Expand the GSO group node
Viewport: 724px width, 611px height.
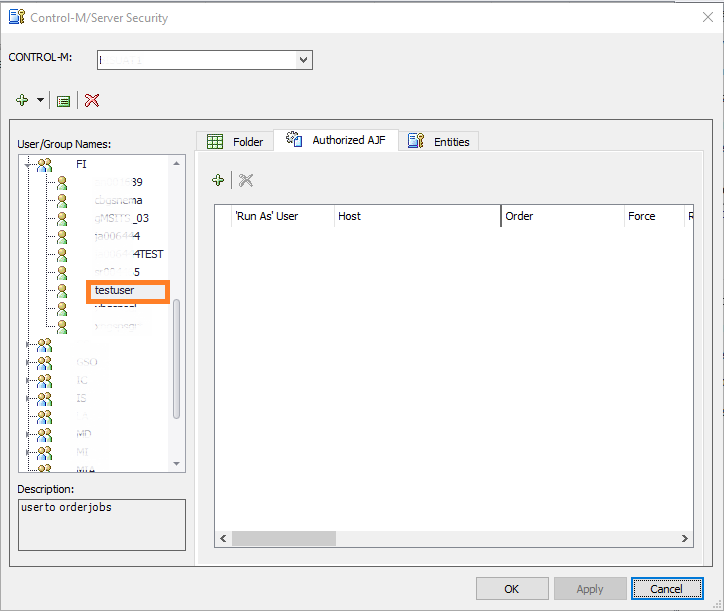tap(28, 363)
